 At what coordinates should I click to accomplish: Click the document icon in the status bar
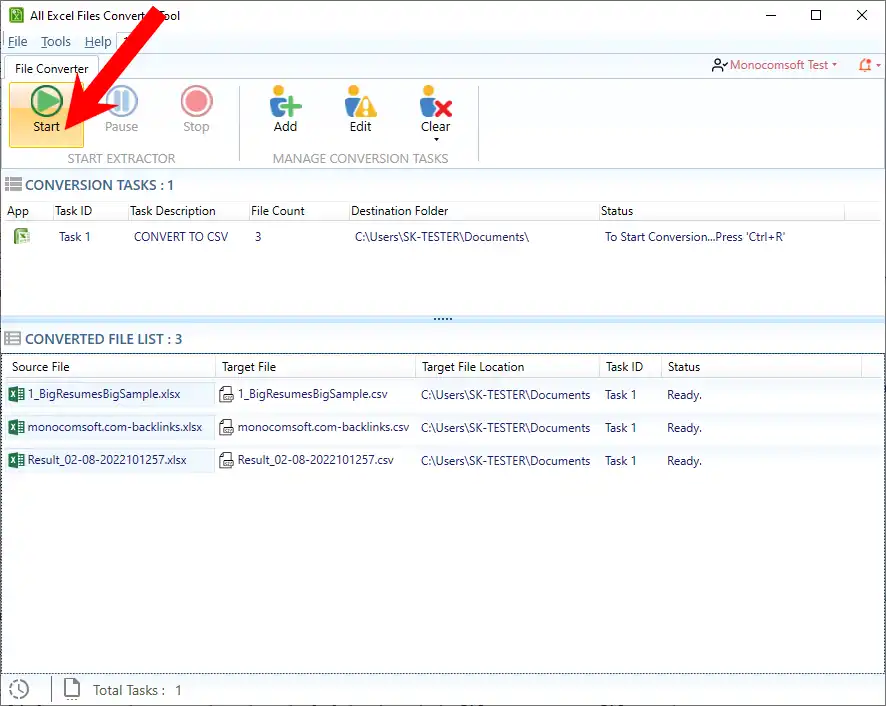[x=72, y=688]
